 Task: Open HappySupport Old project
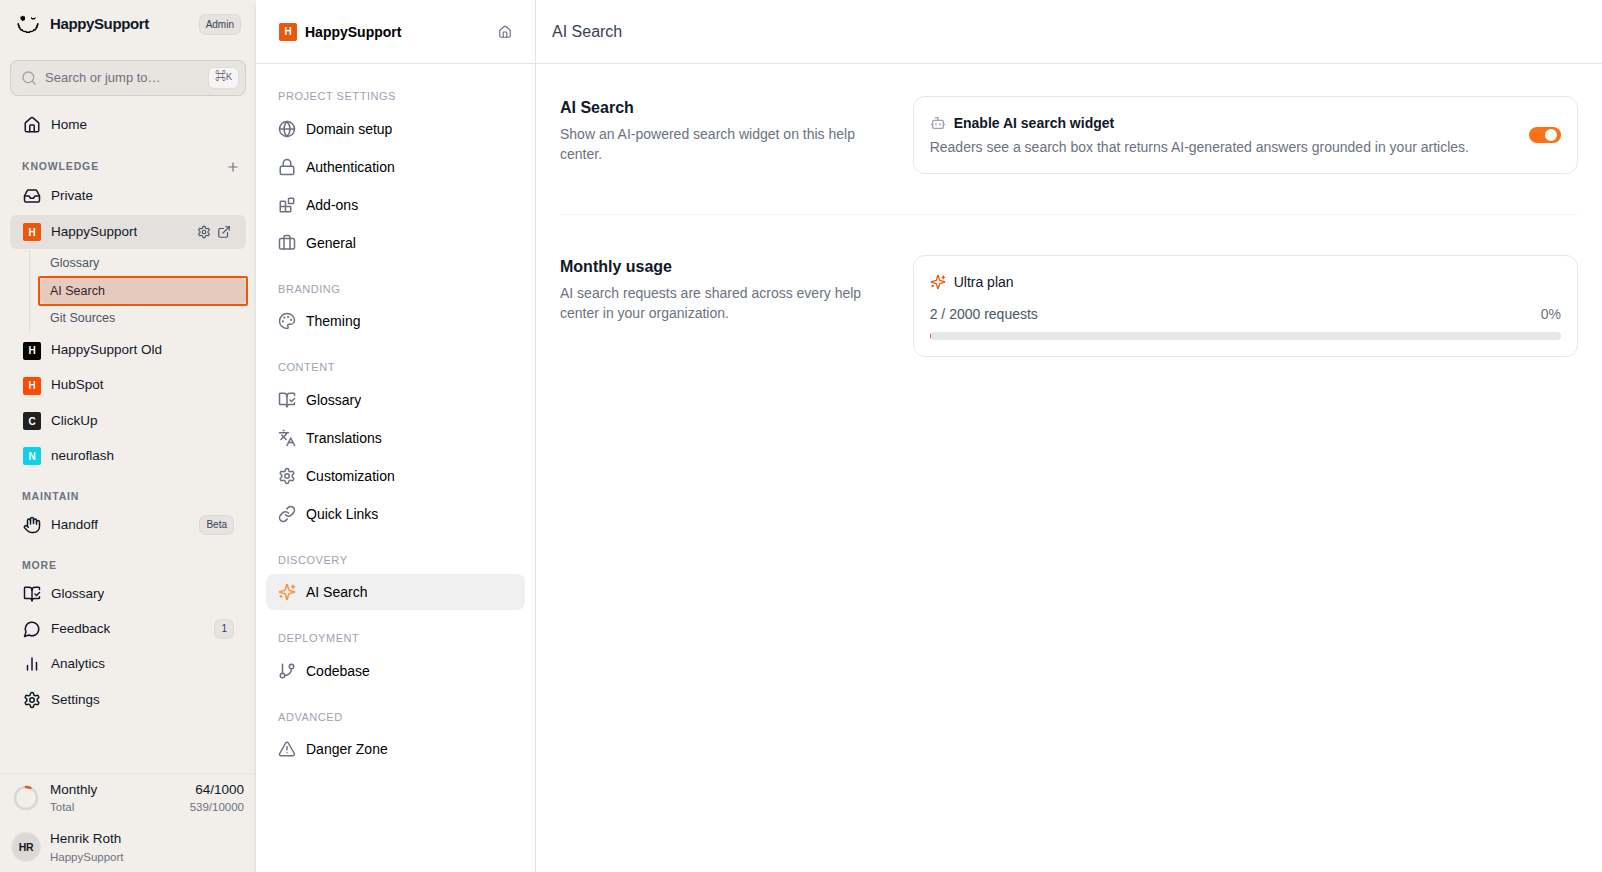pos(128,350)
